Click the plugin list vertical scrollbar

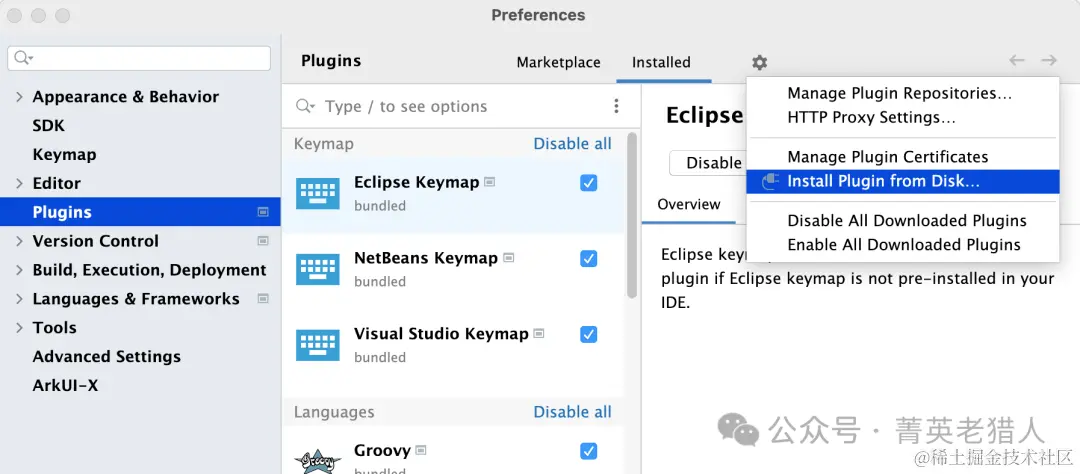coord(632,215)
